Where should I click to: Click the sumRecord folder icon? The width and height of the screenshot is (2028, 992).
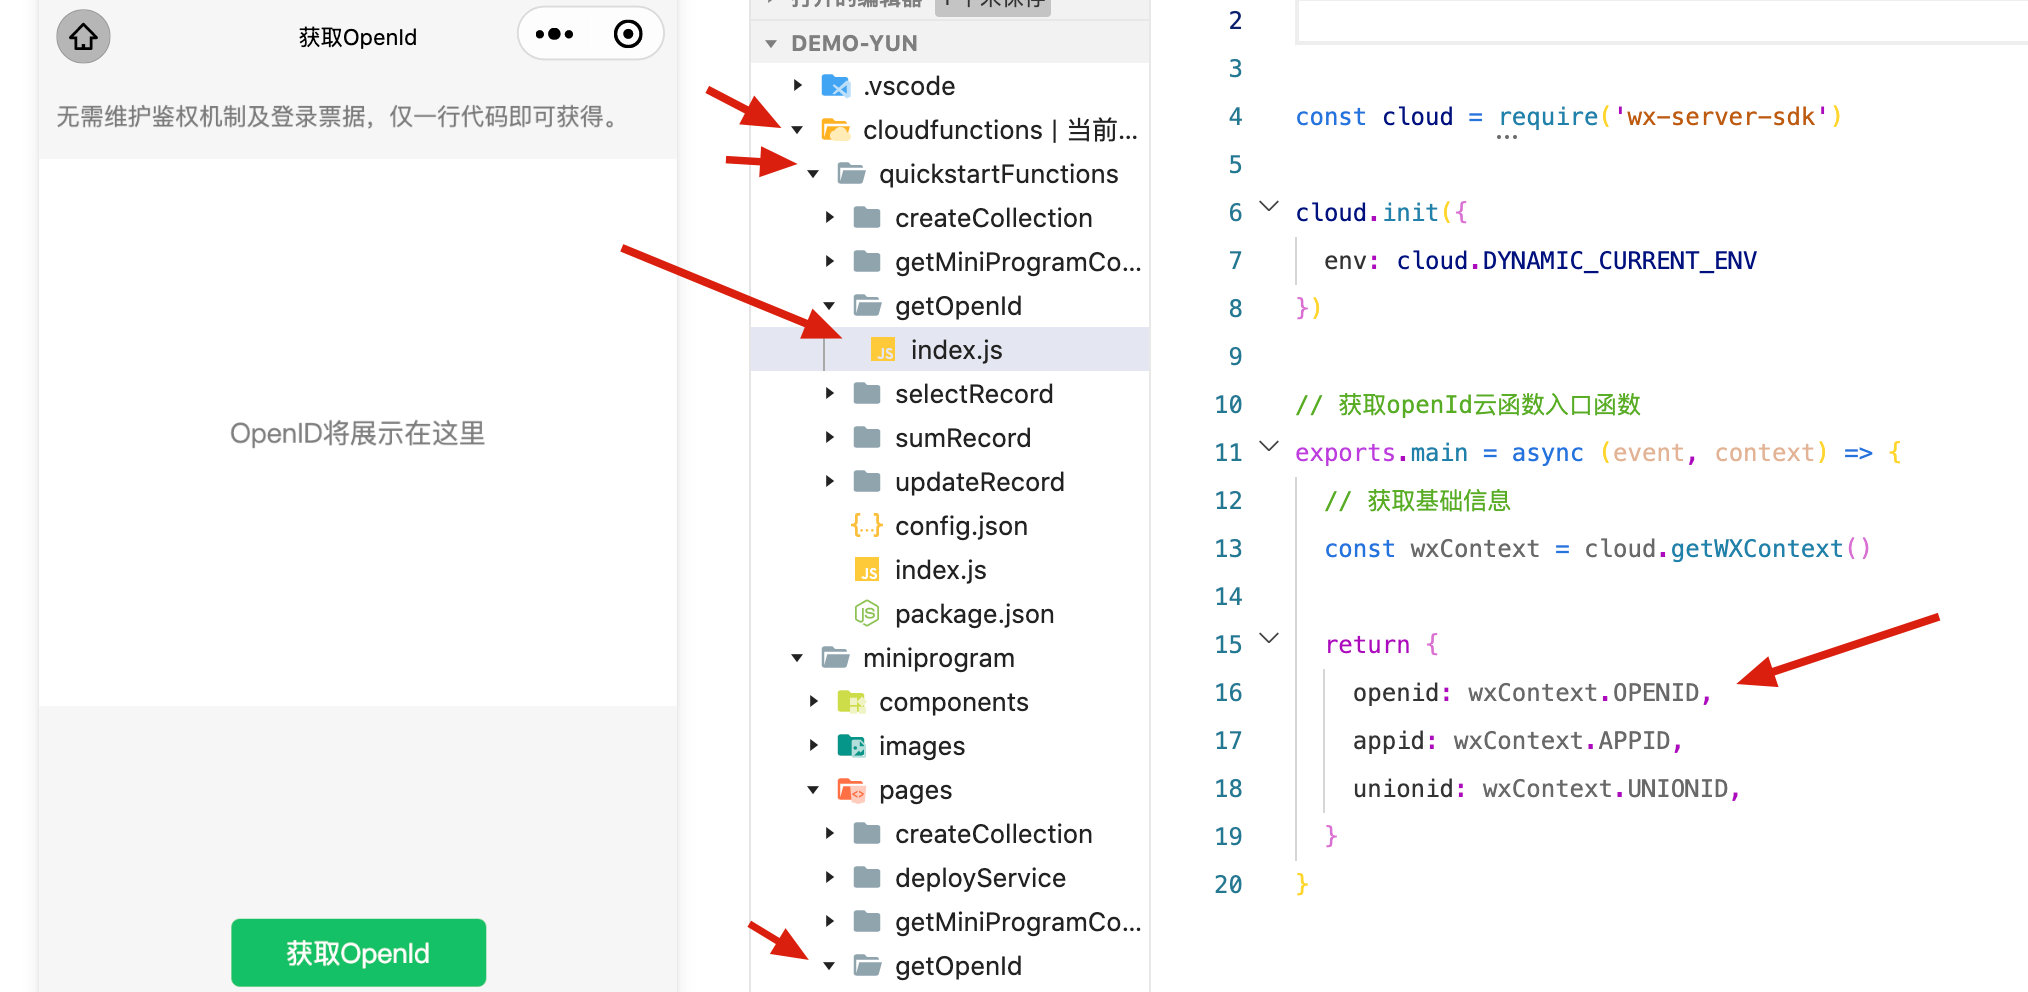pyautogui.click(x=867, y=438)
